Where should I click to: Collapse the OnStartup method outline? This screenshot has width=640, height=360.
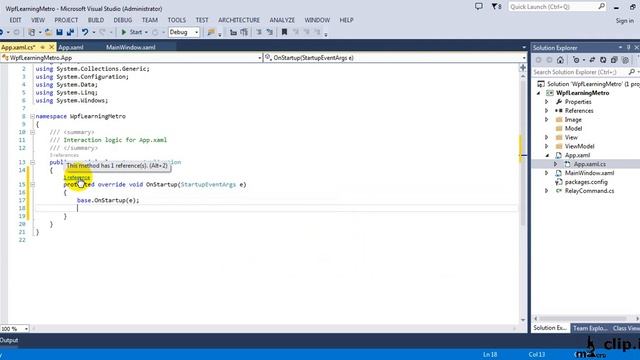(32, 184)
